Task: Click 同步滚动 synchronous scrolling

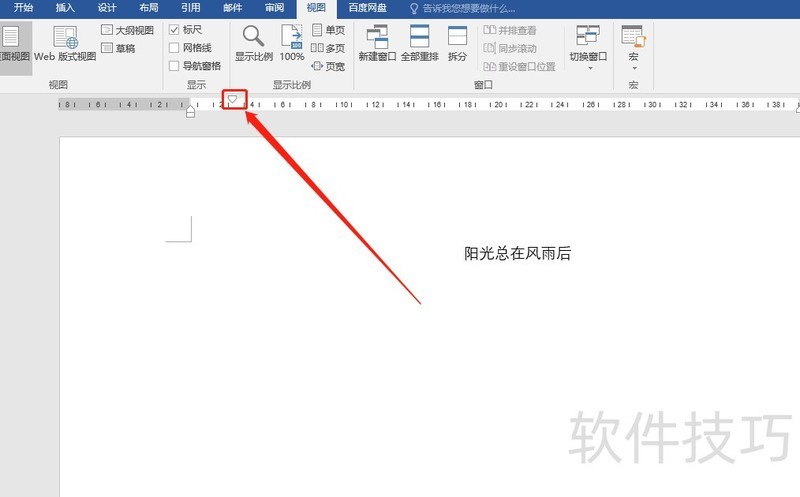Action: (510, 48)
